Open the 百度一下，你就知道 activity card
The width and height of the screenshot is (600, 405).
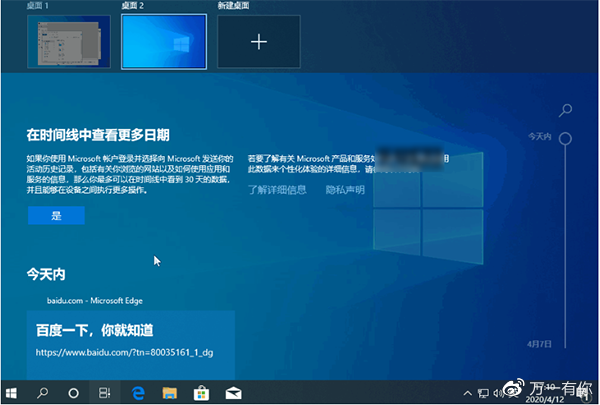click(130, 340)
